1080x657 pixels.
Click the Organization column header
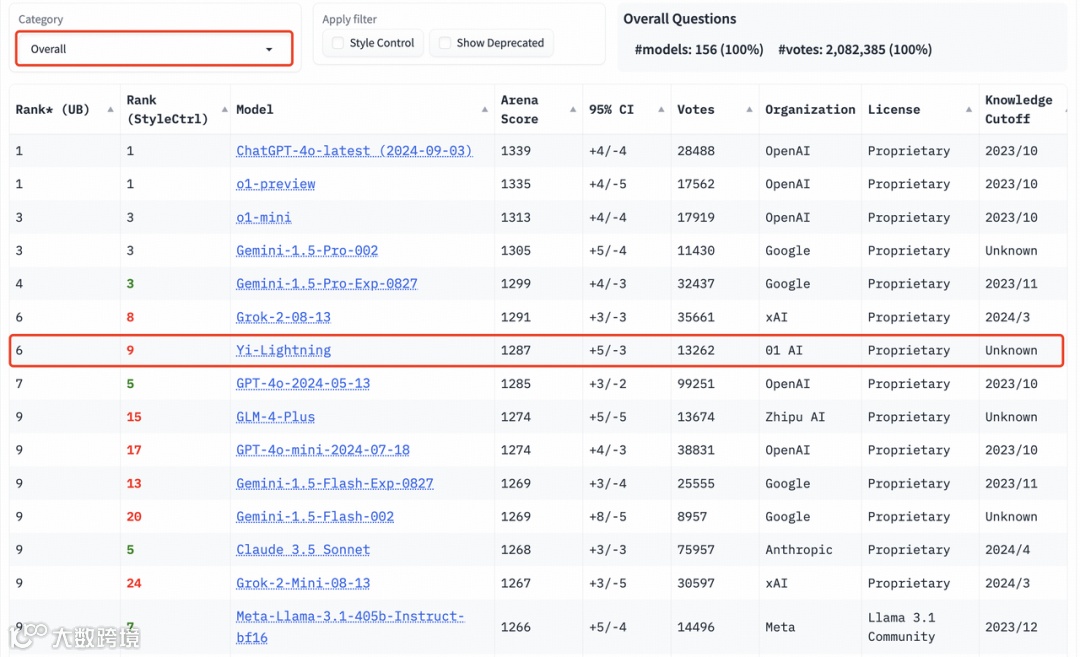pyautogui.click(x=810, y=110)
